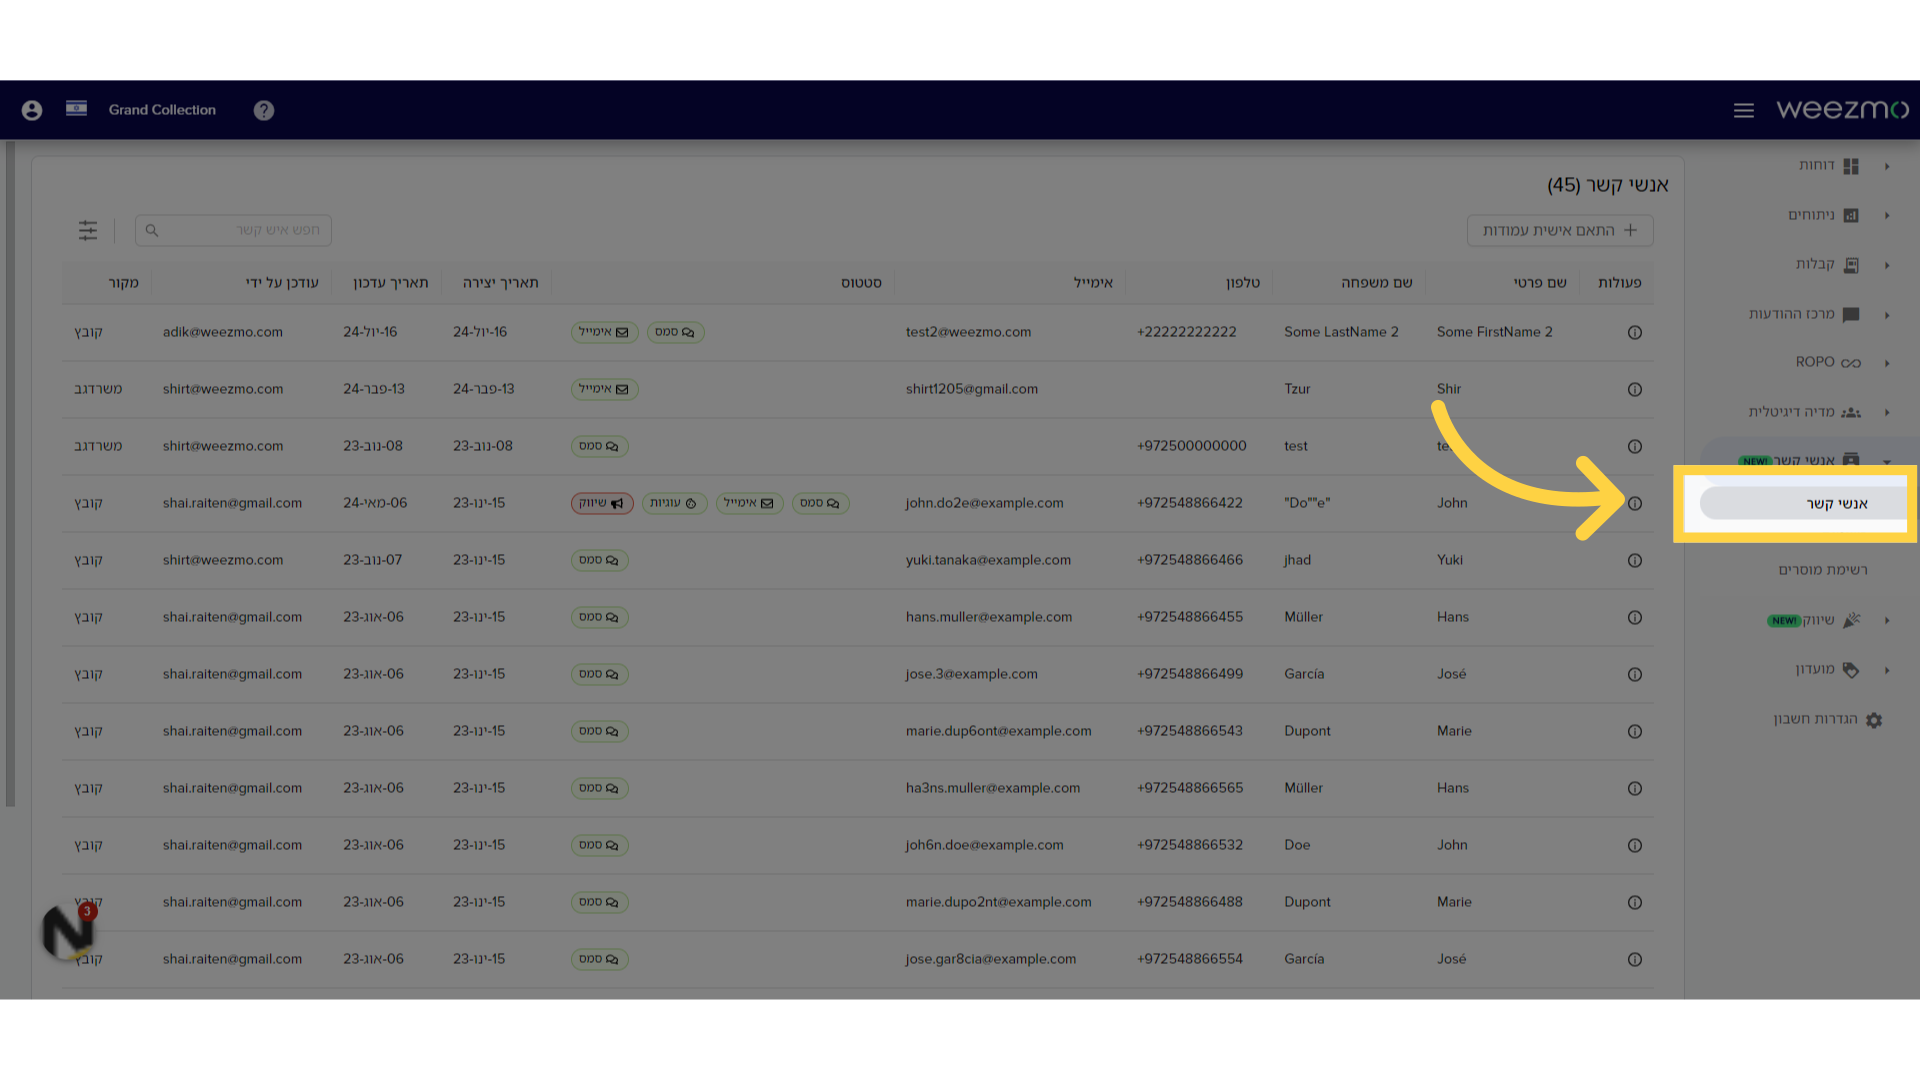The width and height of the screenshot is (1920, 1080).
Task: Click the ניתוחים analytics icon in sidebar
Action: pos(1851,215)
